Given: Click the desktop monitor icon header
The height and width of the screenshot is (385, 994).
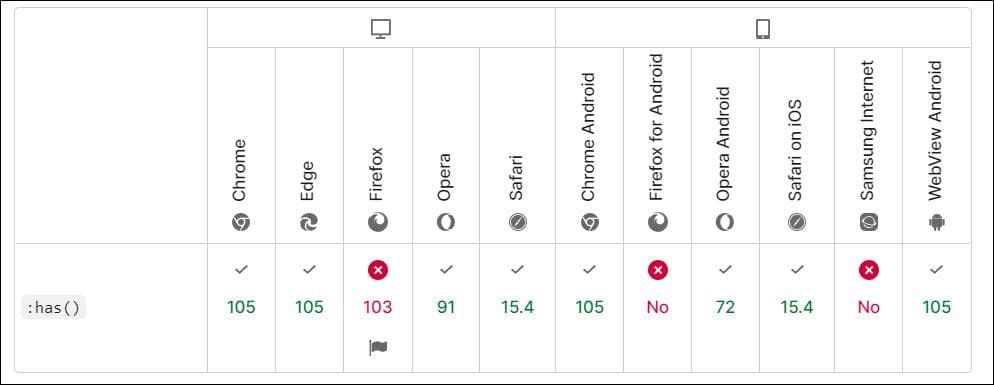Looking at the screenshot, I should click(x=380, y=29).
